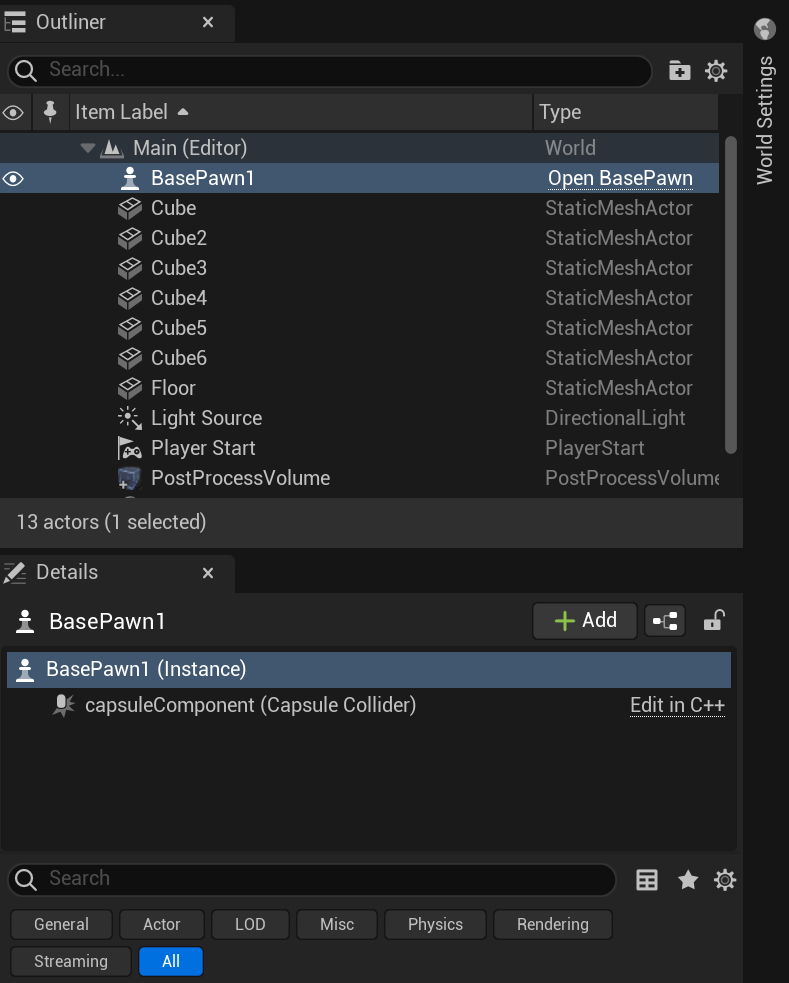This screenshot has width=789, height=983.
Task: Click the Edit in C++ link
Action: pos(677,705)
